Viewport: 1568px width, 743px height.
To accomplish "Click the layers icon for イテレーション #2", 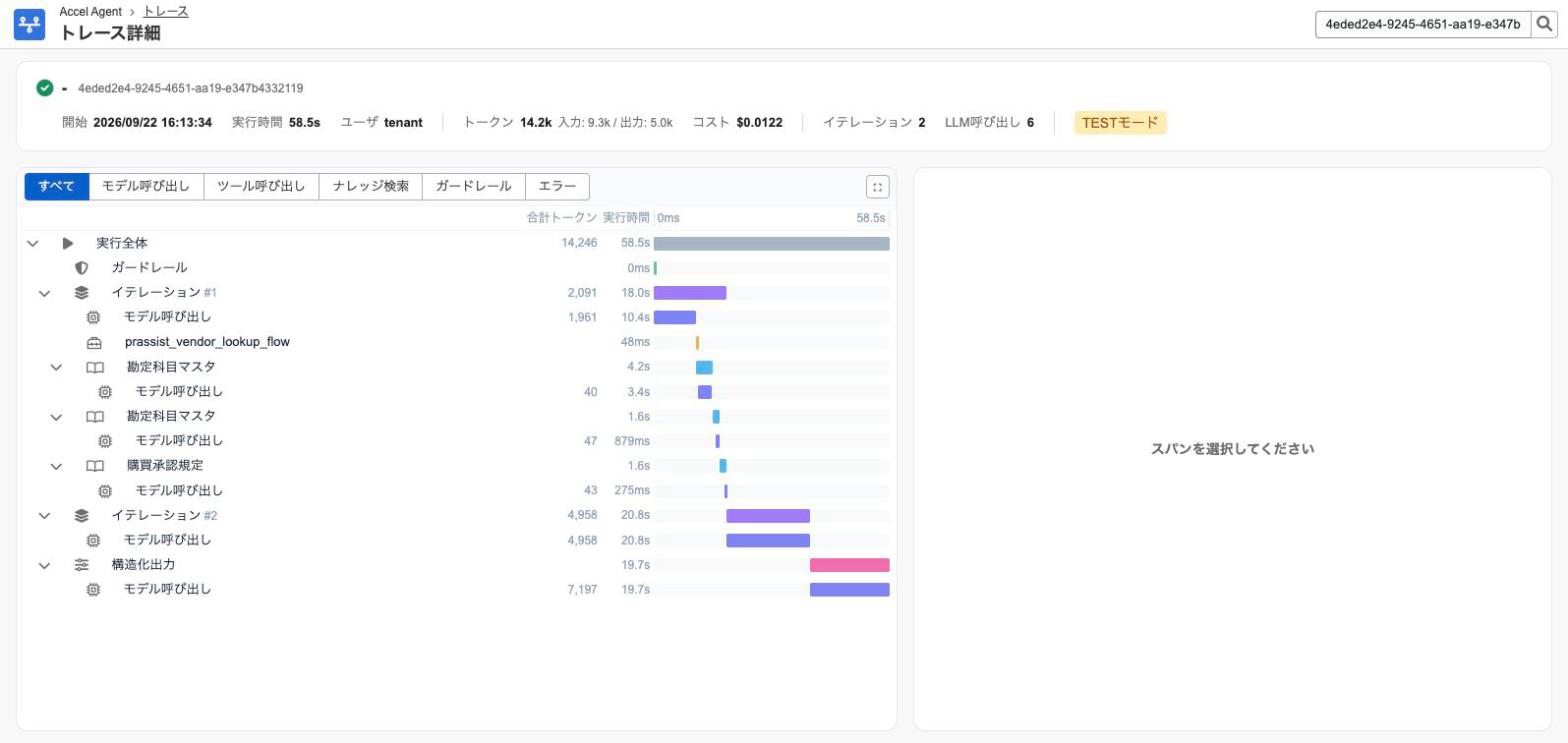I will (x=81, y=516).
